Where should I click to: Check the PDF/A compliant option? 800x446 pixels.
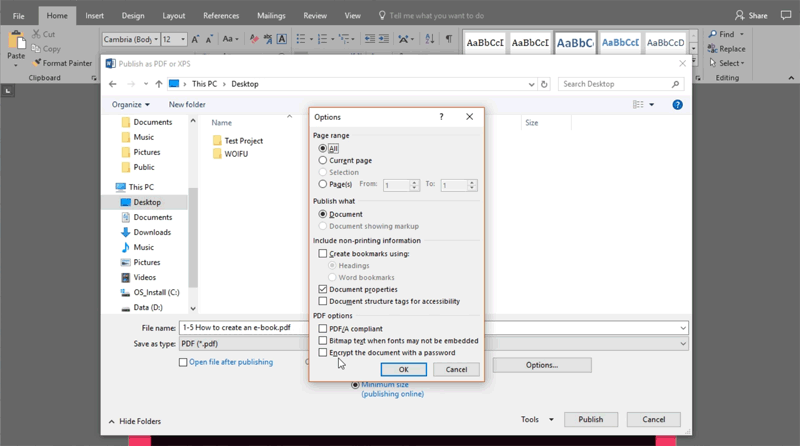click(x=322, y=329)
